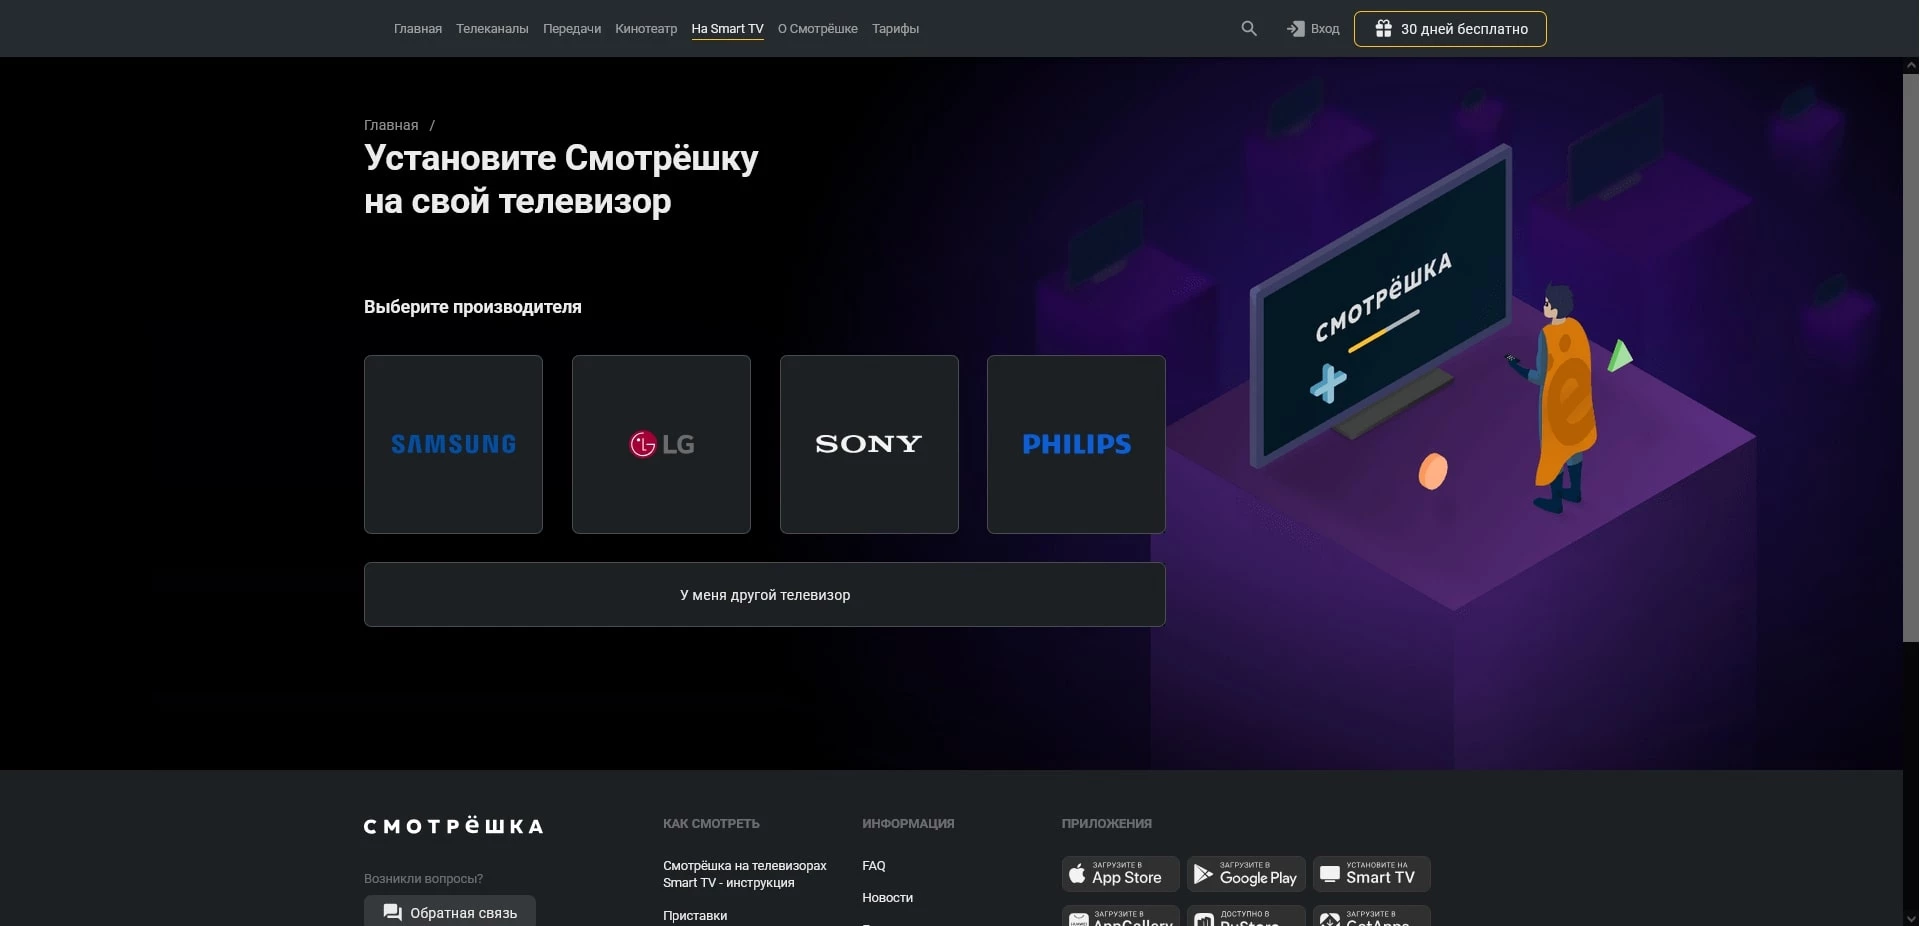Select the Philips logo tile
This screenshot has width=1920, height=926.
click(x=1076, y=444)
